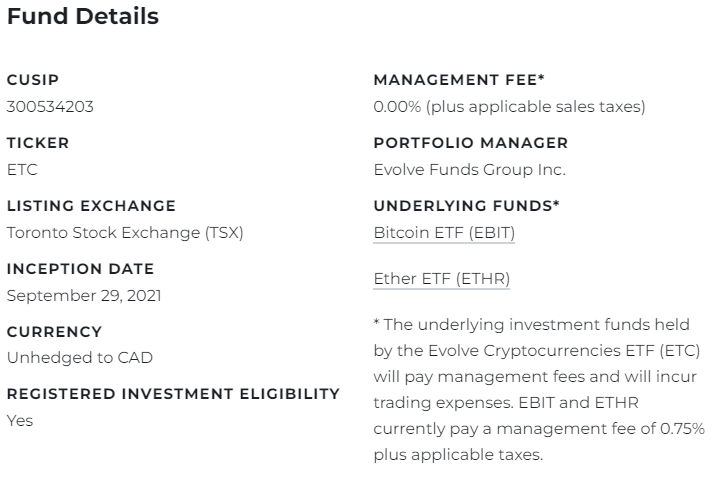Click the September 29, 2021 inception date
This screenshot has width=723, height=478.
84,296
